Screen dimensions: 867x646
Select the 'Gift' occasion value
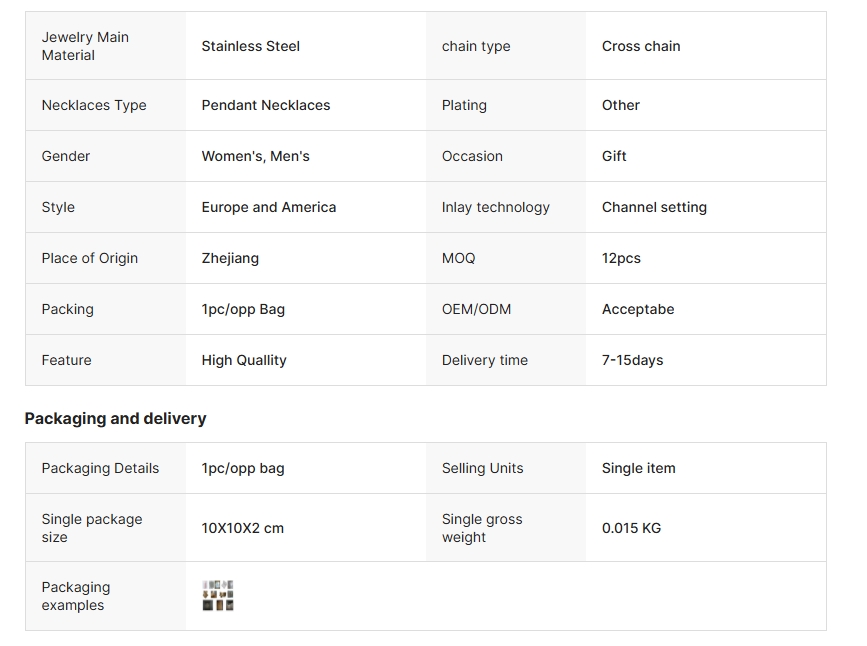[614, 156]
